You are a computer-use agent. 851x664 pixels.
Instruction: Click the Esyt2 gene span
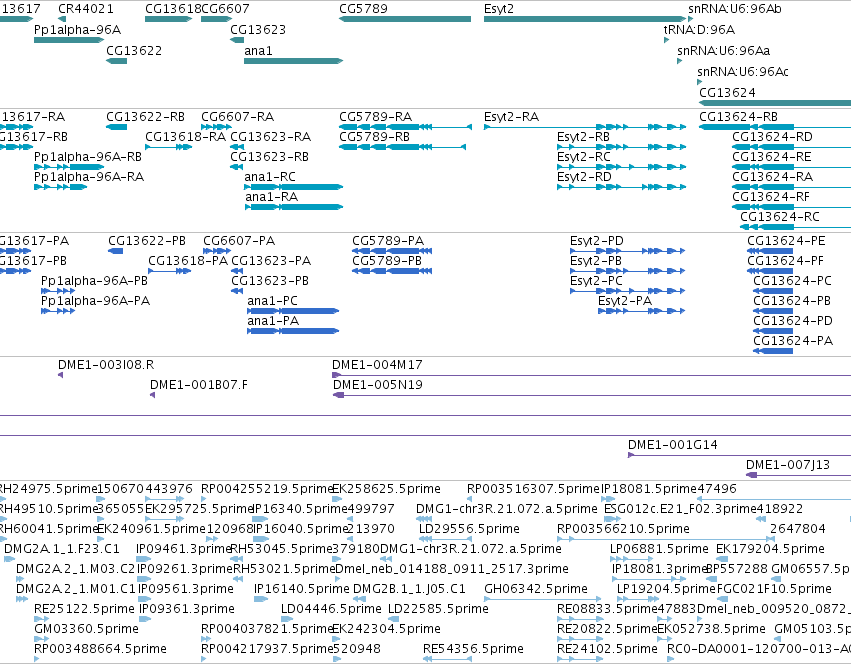[585, 19]
